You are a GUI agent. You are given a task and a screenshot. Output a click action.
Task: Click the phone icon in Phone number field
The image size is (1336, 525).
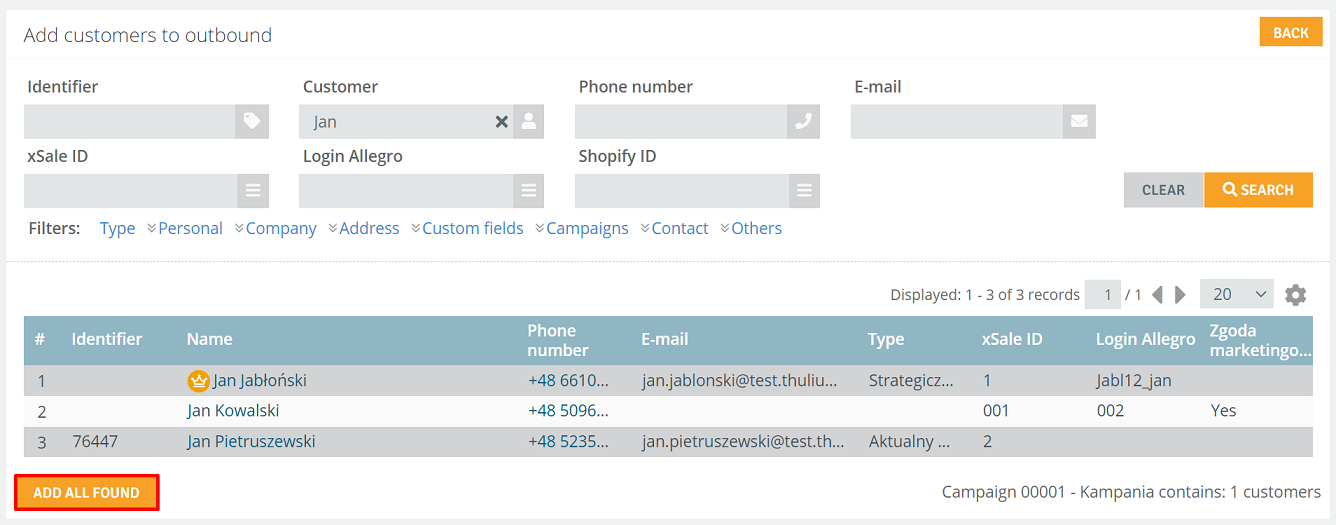(x=804, y=122)
